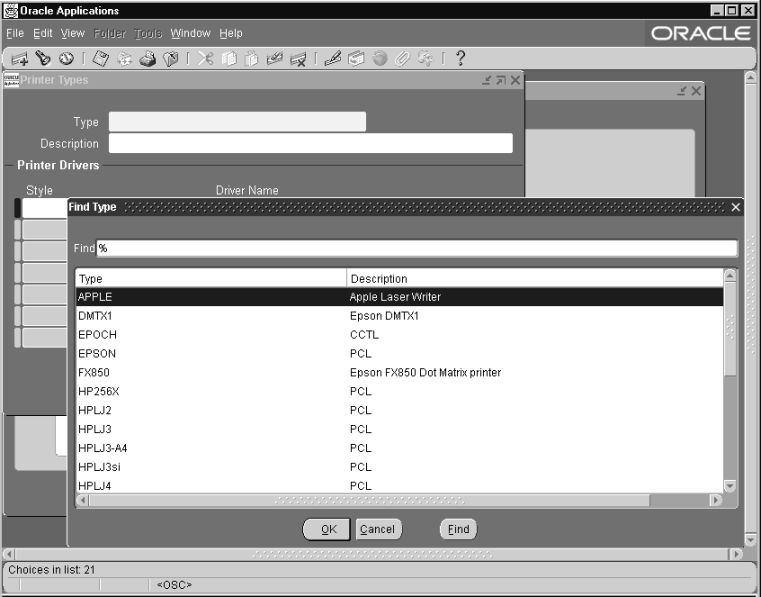The width and height of the screenshot is (761, 597).
Task: Click the main window scroll down arrow
Action: pos(751,540)
